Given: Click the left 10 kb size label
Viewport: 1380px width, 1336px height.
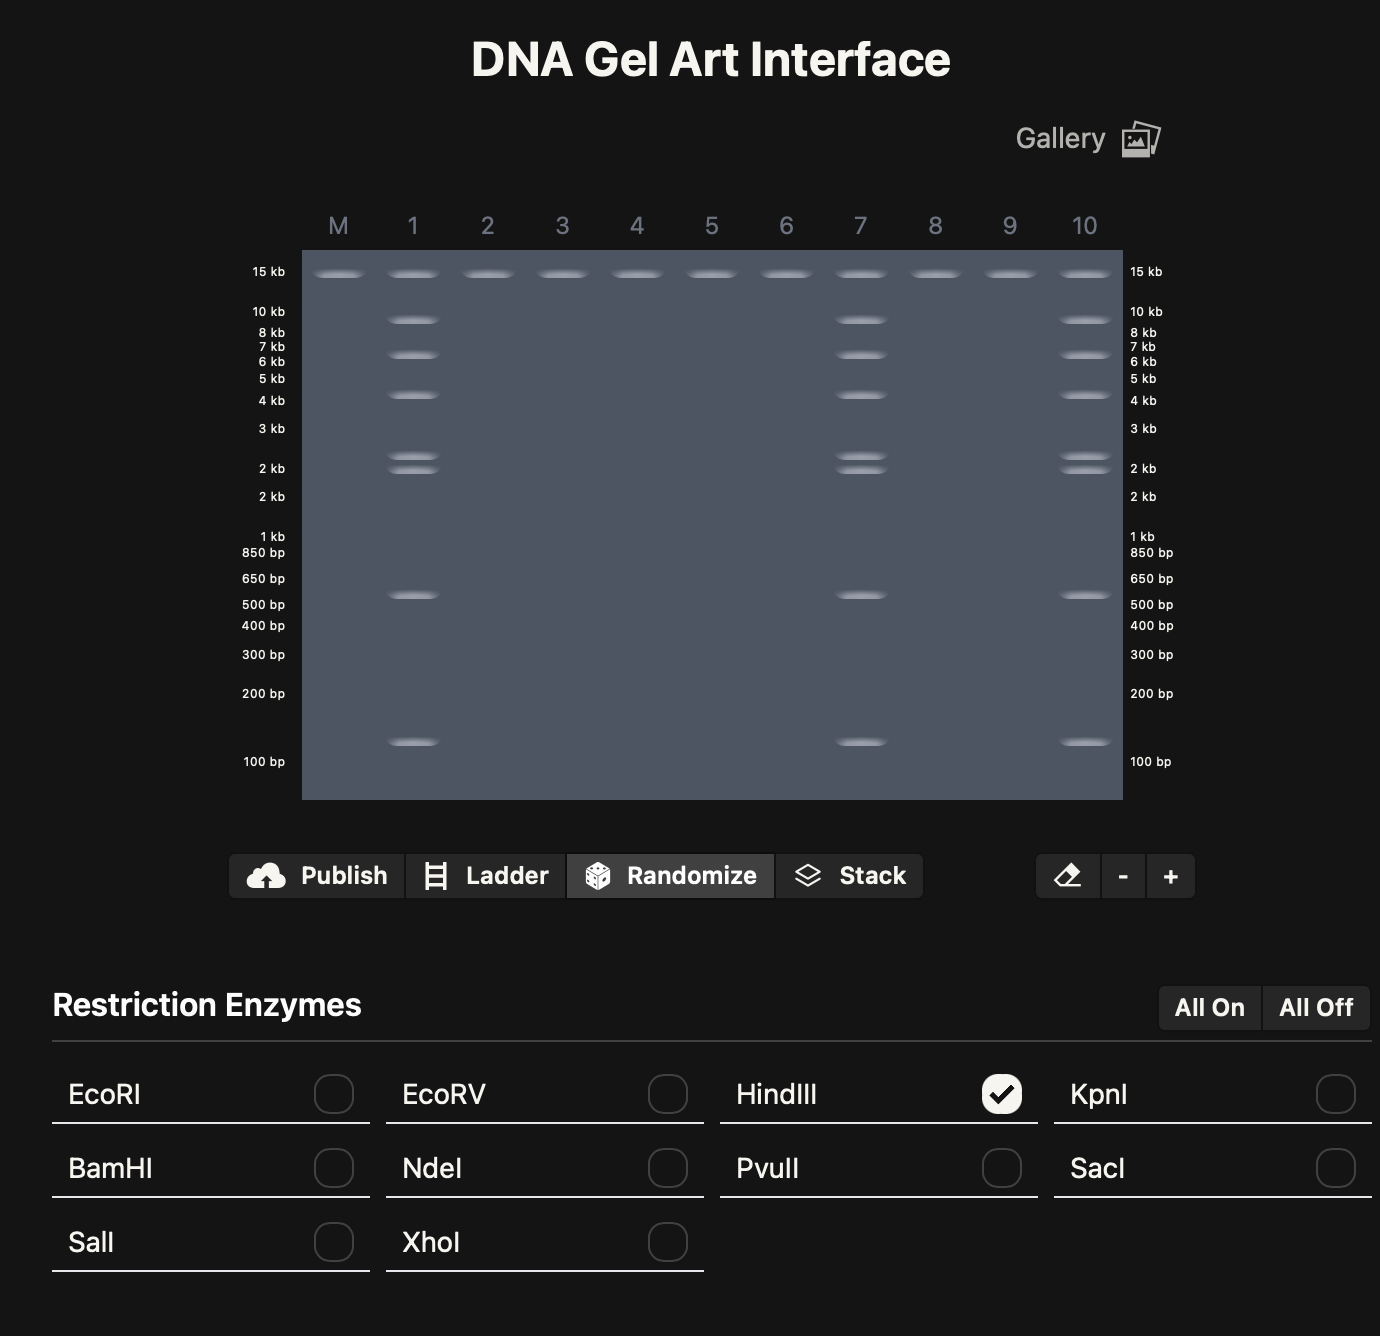Looking at the screenshot, I should (268, 312).
